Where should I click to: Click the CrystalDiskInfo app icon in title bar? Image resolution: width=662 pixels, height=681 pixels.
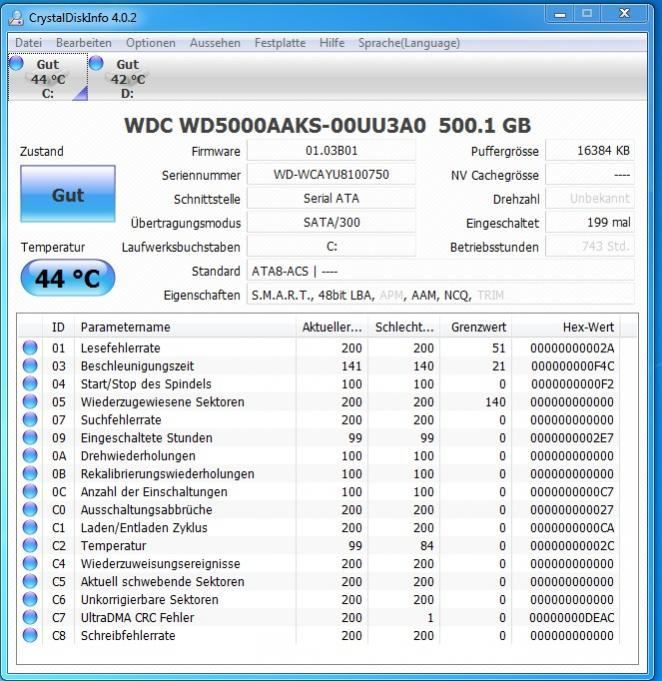click(x=17, y=18)
